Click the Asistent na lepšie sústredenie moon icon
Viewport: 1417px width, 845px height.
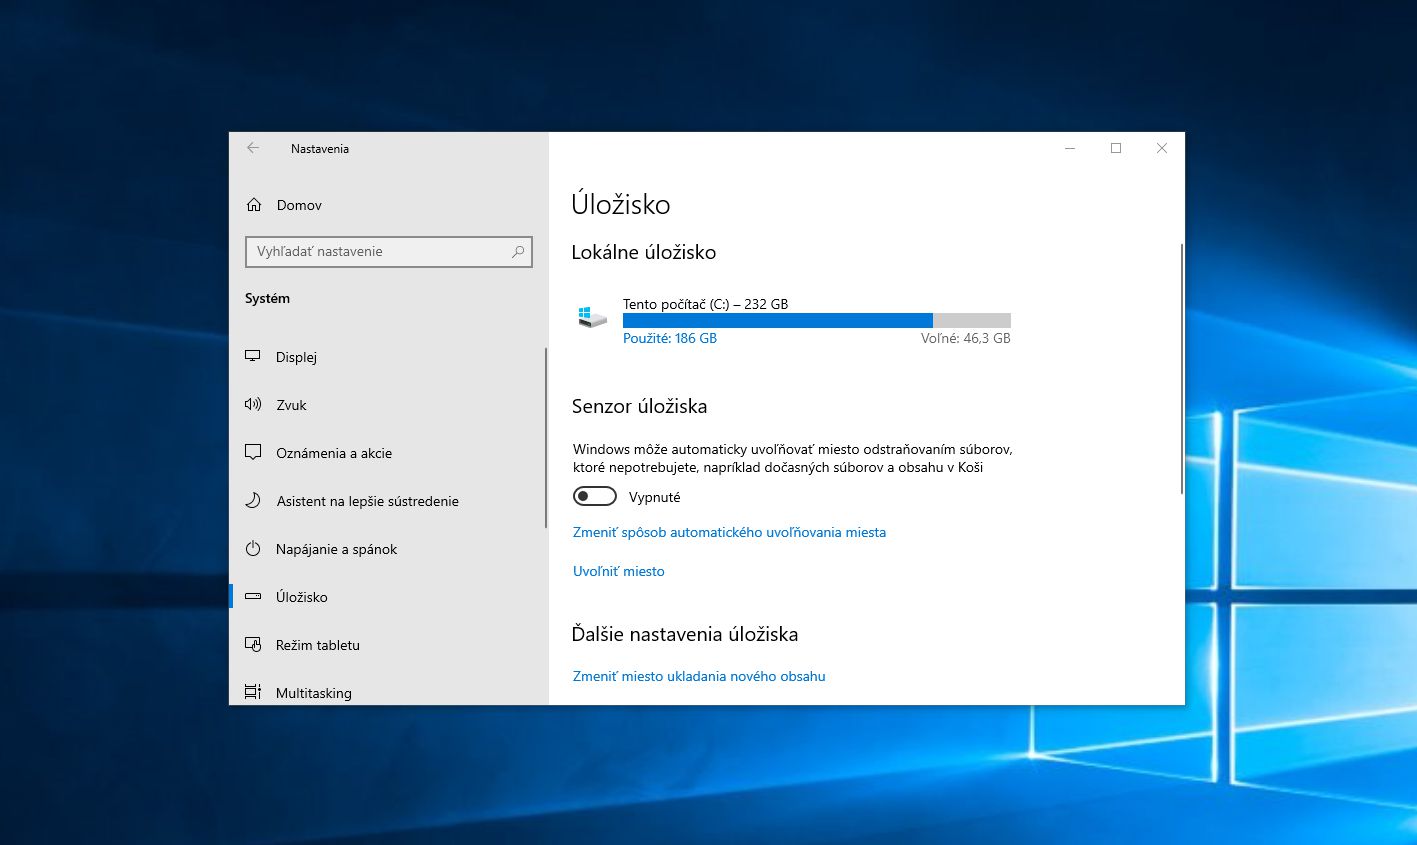click(x=253, y=501)
